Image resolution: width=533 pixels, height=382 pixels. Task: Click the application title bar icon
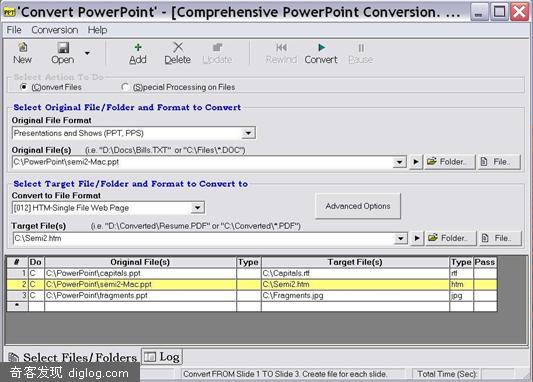coord(9,12)
